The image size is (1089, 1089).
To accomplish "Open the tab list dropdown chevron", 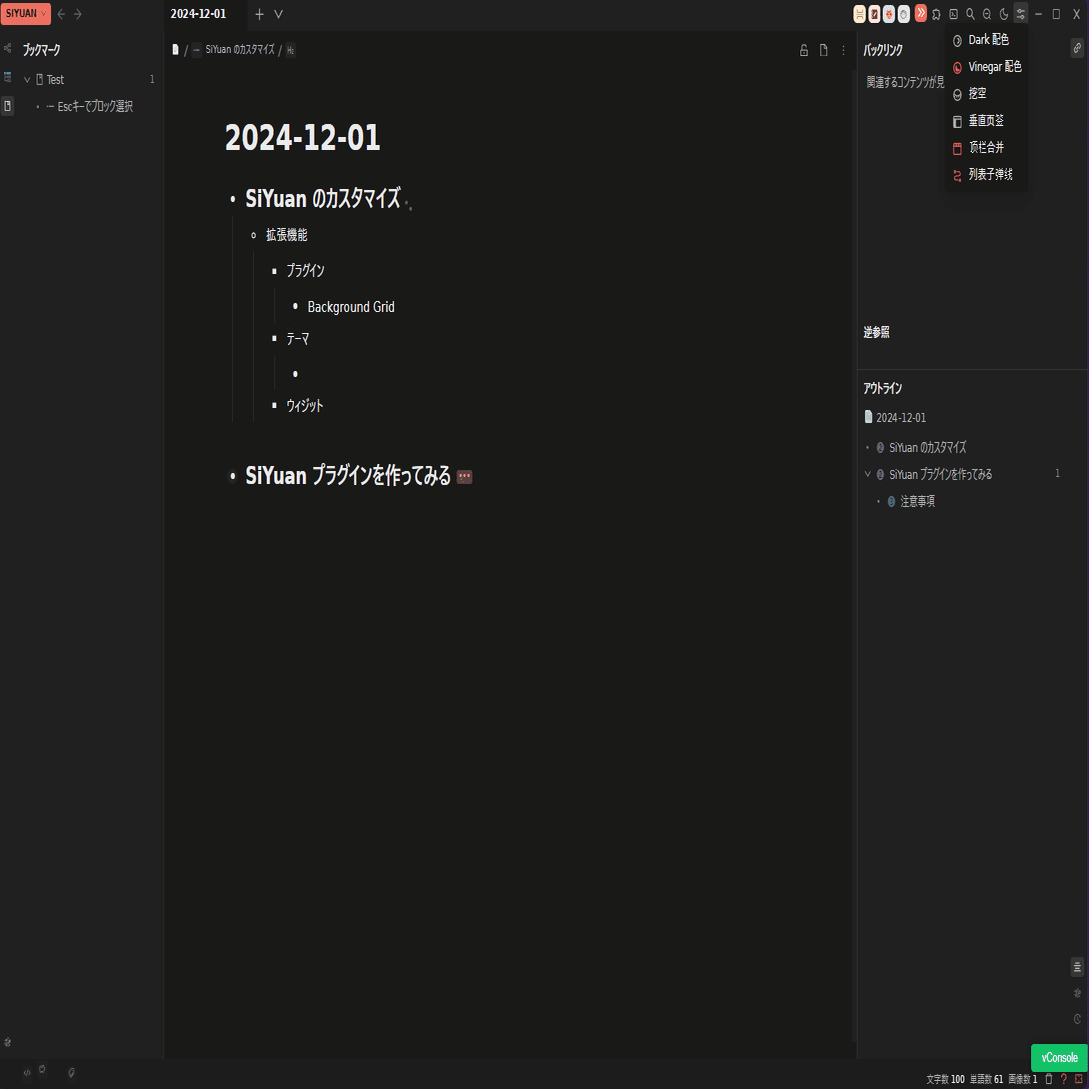I will tap(279, 14).
